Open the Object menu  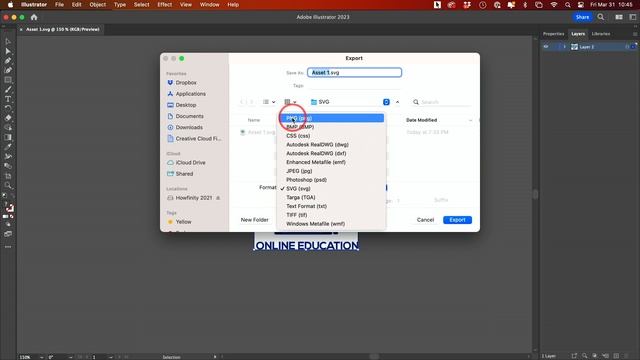click(98, 5)
